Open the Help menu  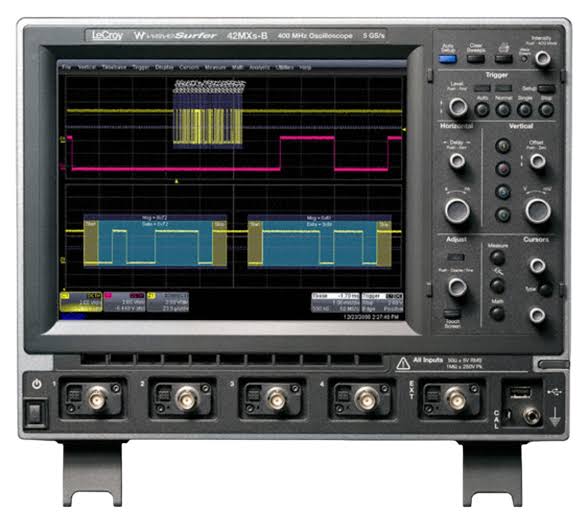(x=305, y=67)
